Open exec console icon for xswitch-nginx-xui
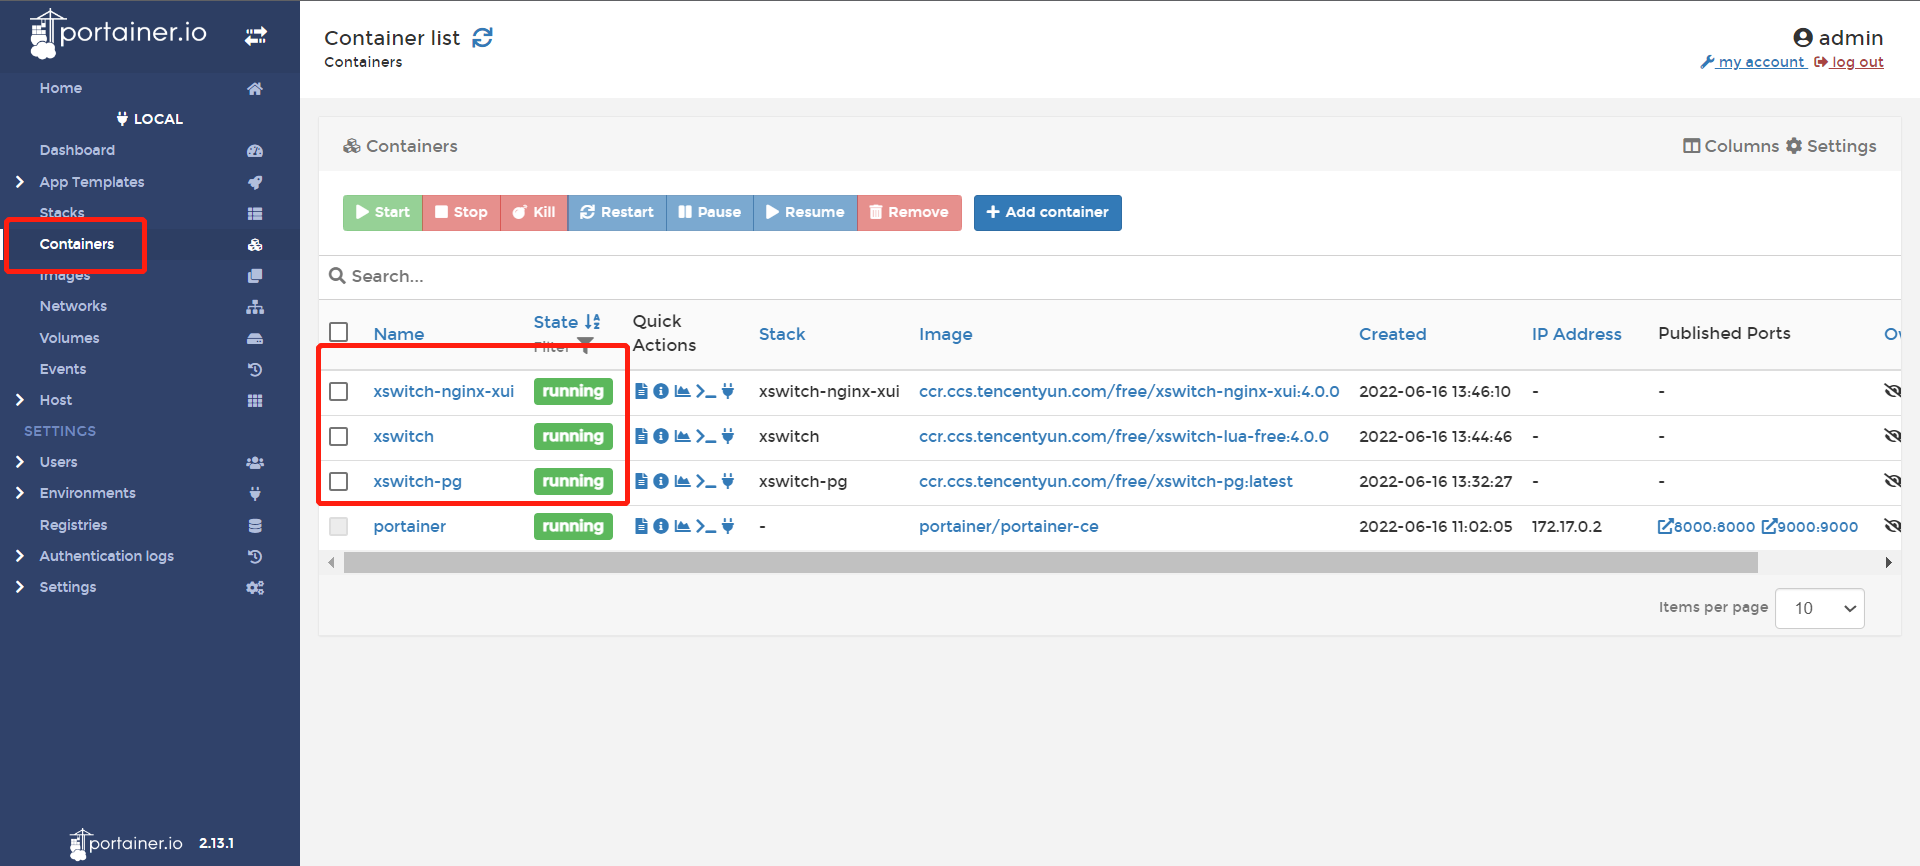The image size is (1920, 866). (706, 391)
